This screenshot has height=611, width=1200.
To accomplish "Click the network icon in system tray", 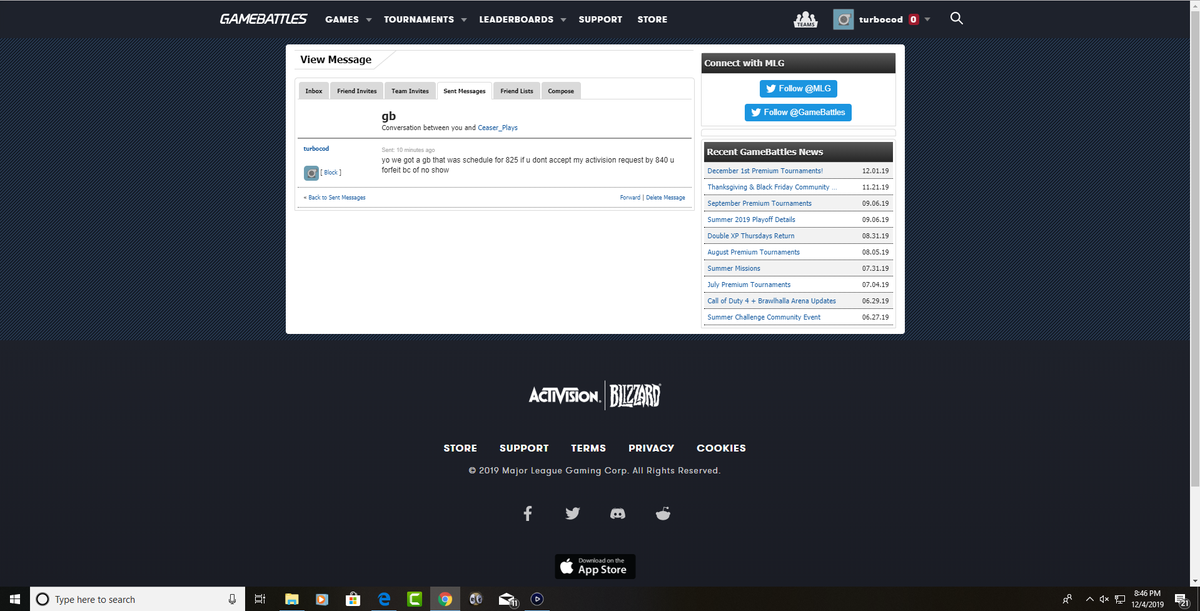I will 1120,599.
